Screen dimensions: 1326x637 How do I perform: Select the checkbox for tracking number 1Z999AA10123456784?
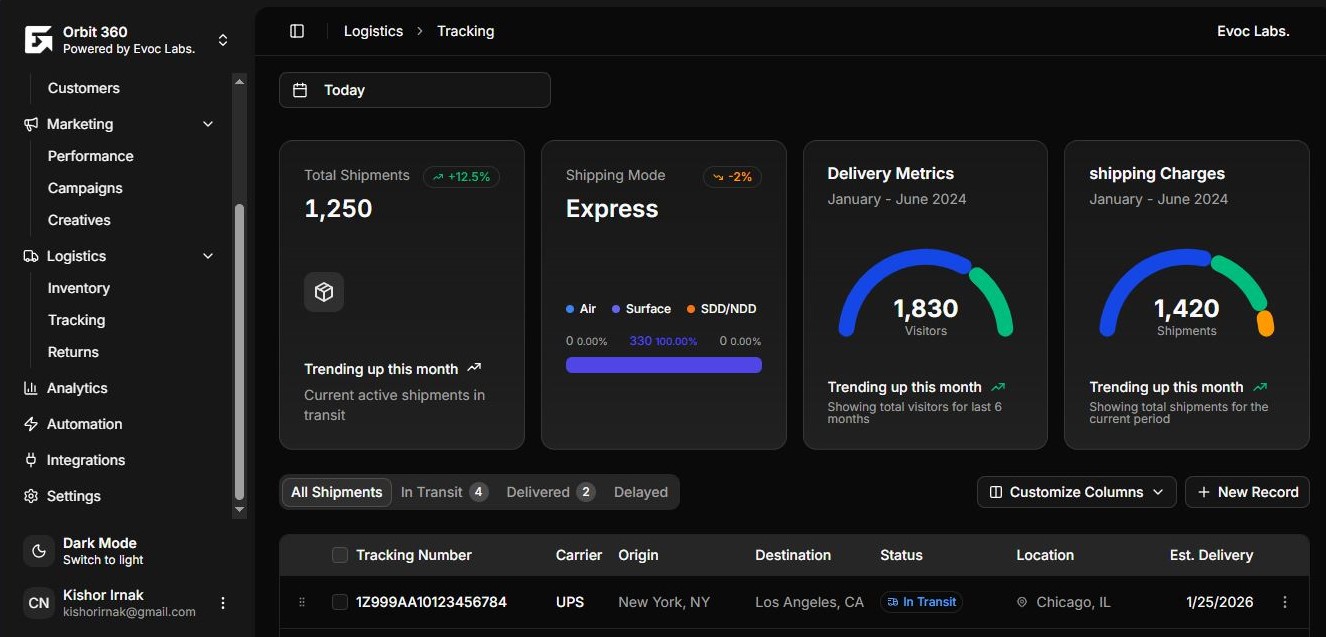click(340, 602)
